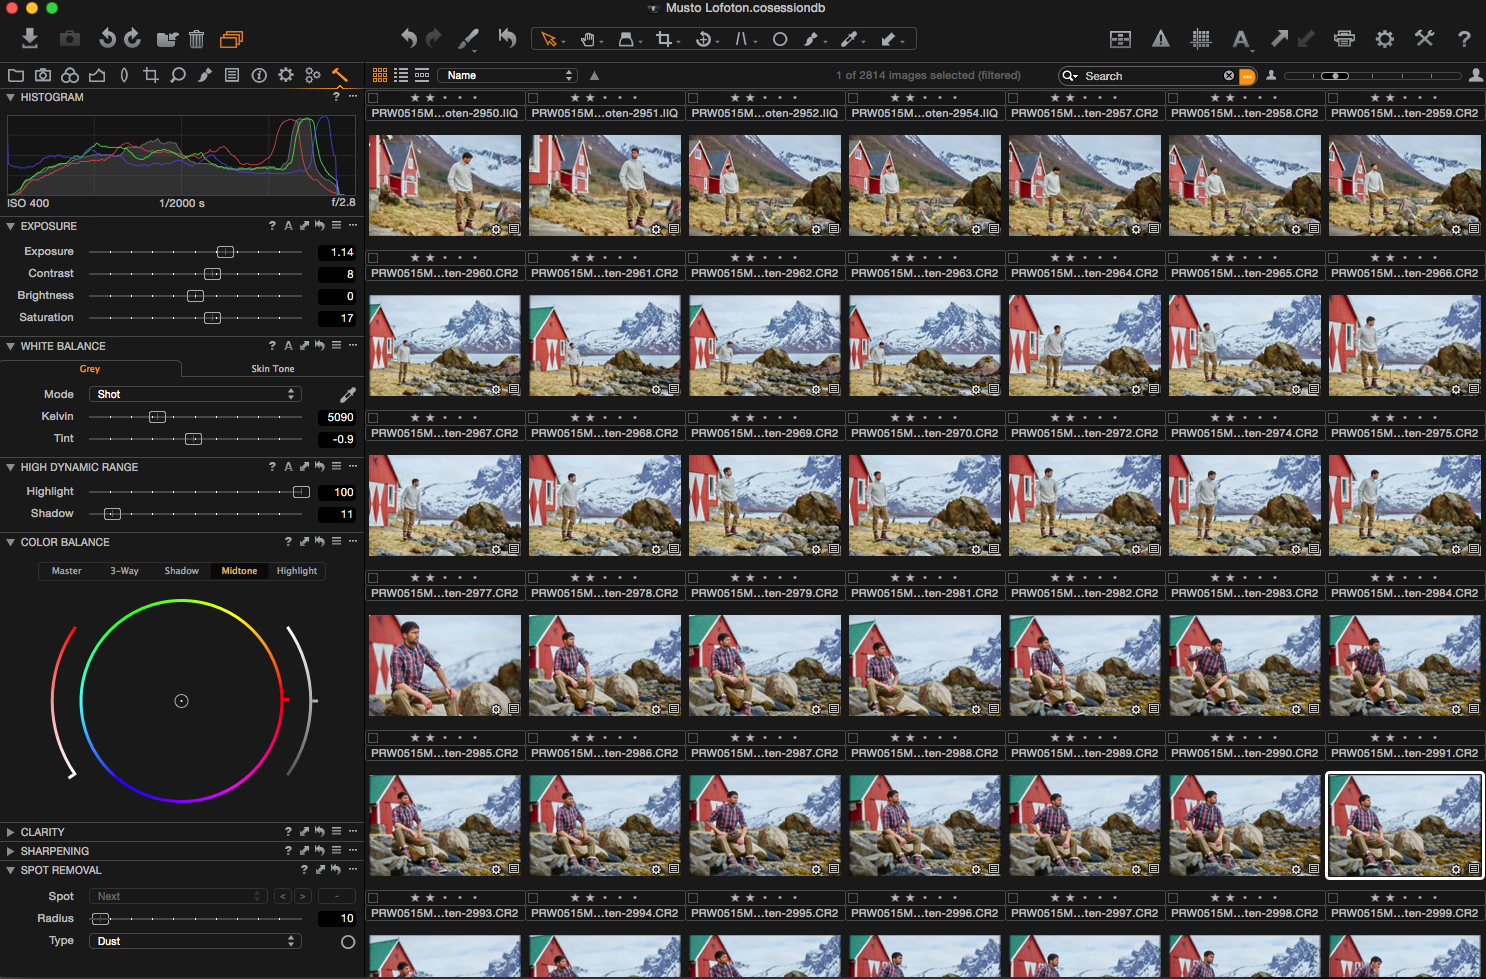Viewport: 1486px width, 979px height.
Task: Rotate image right with clockwise arrow icon
Action: point(133,38)
